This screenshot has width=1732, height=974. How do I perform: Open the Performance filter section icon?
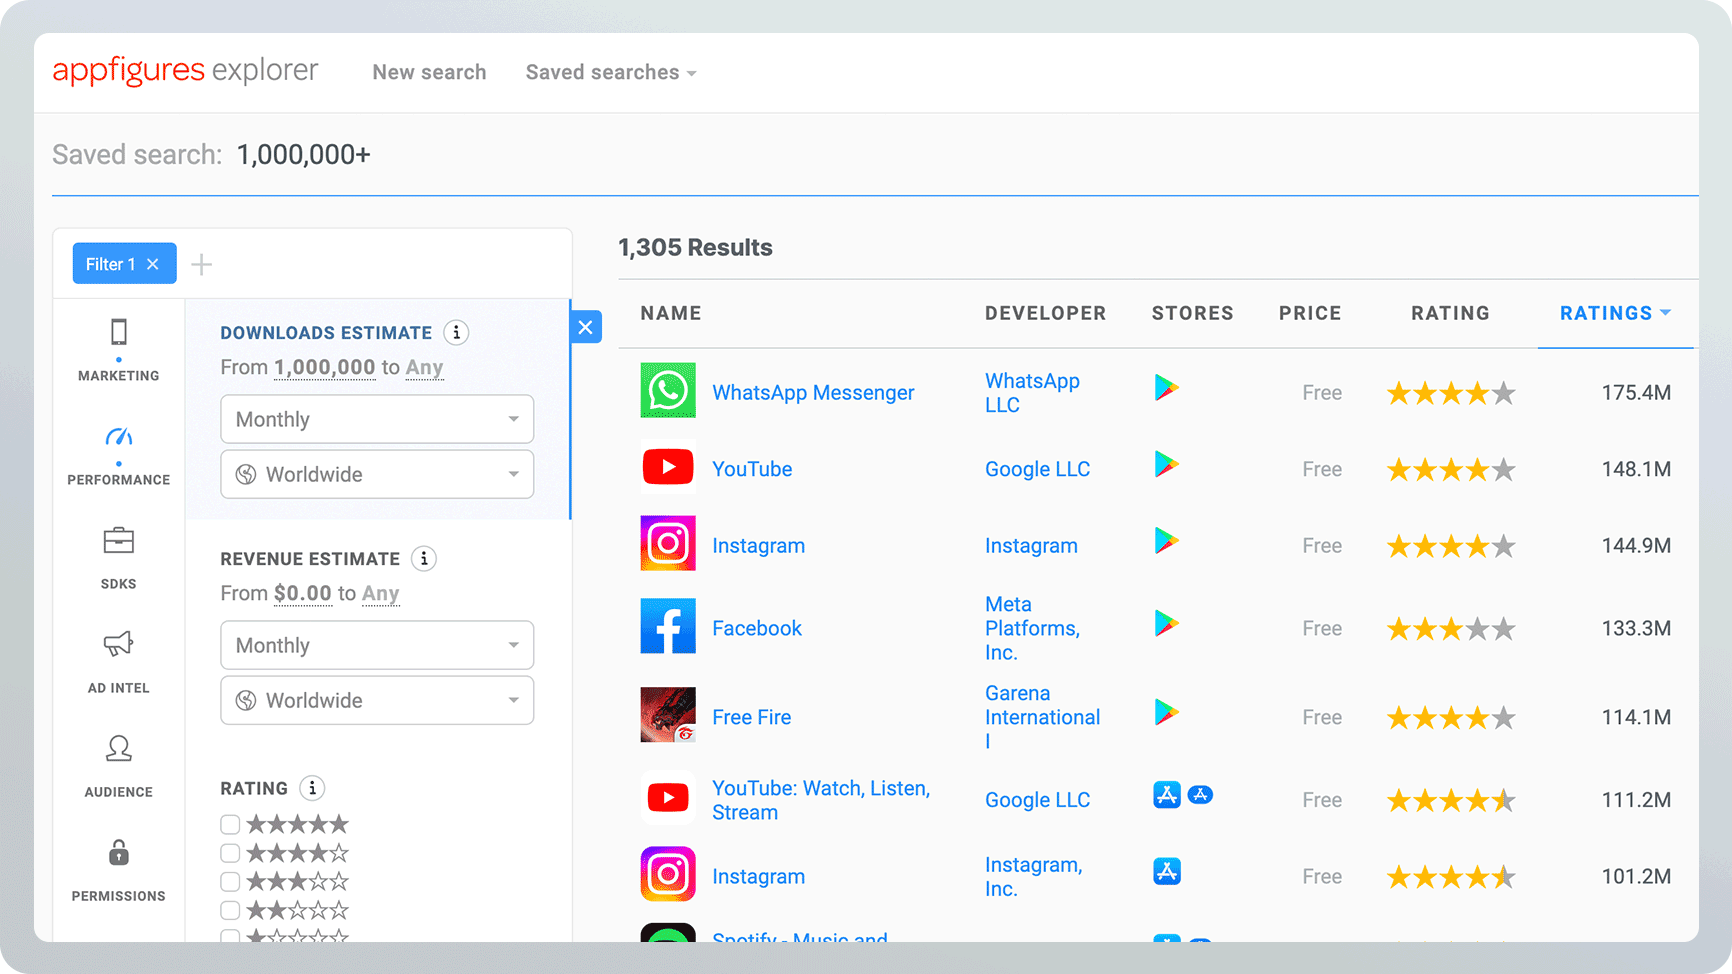coord(118,435)
